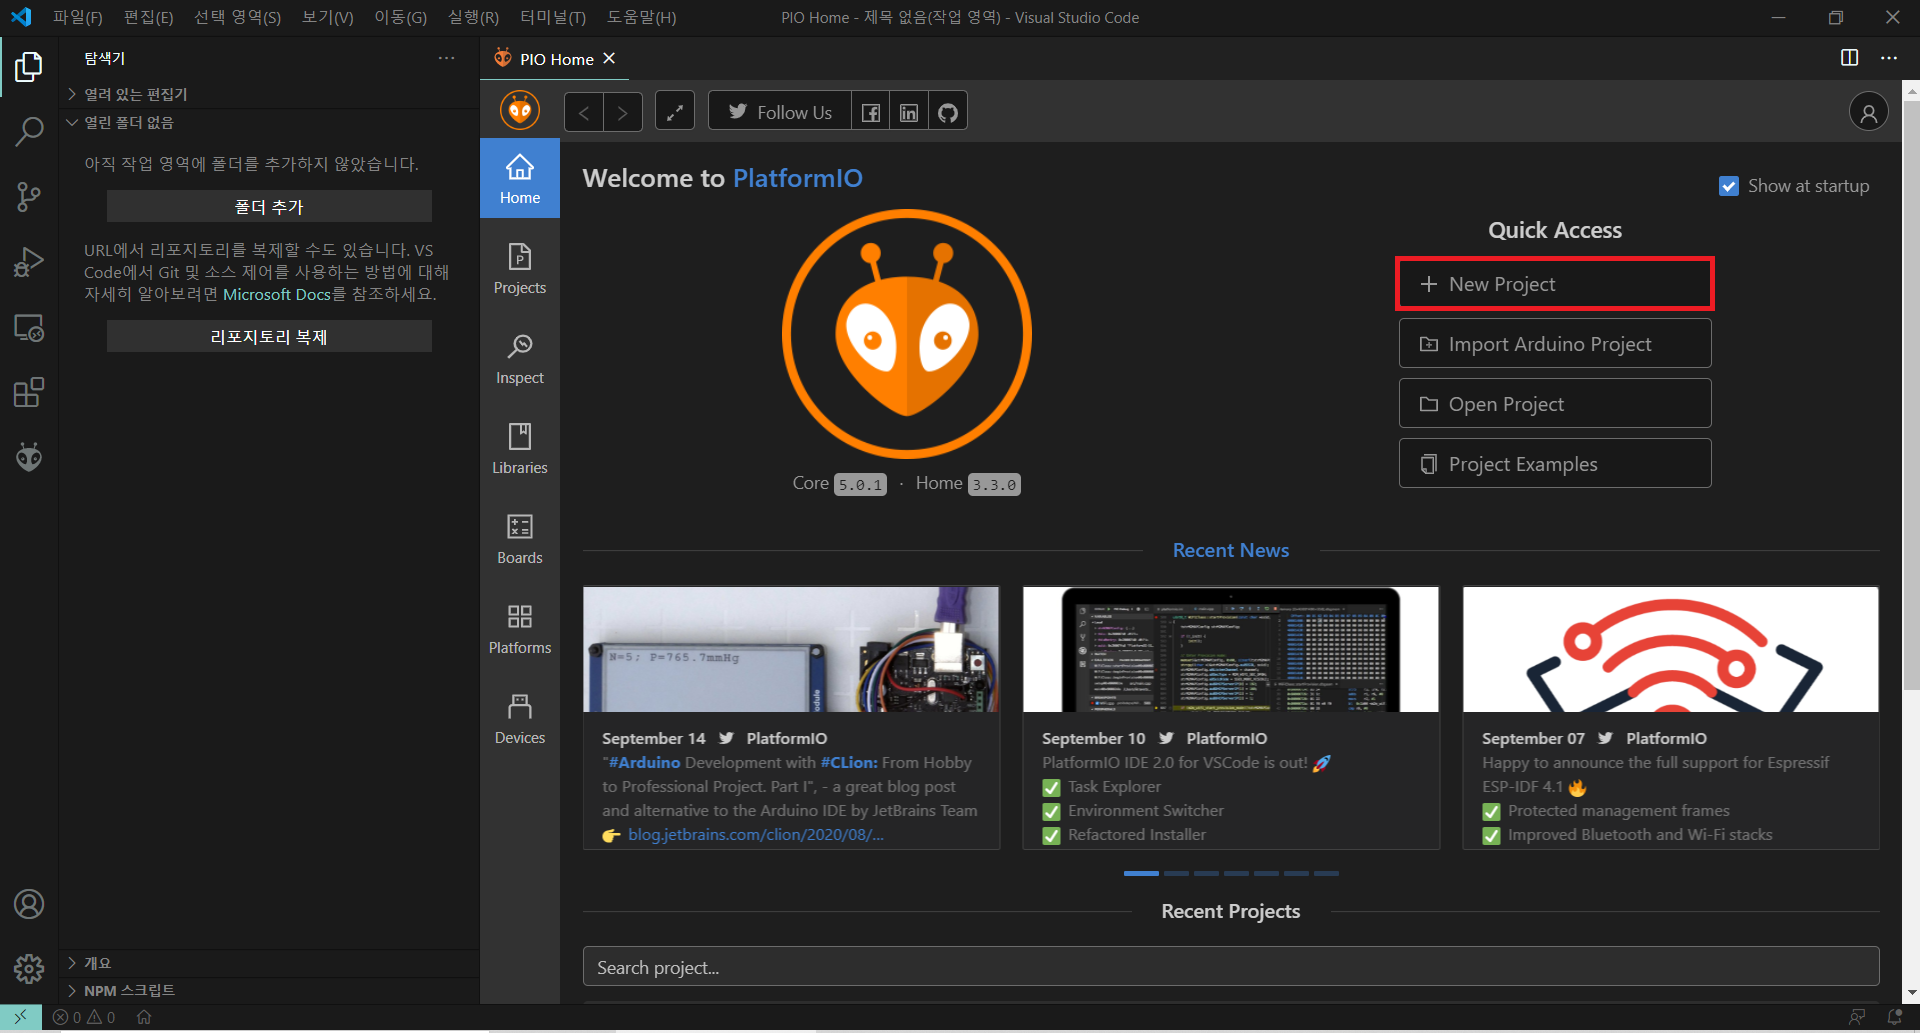Click the expand fullscreen icon in PIO toolbar
The height and width of the screenshot is (1033, 1920).
pos(675,112)
